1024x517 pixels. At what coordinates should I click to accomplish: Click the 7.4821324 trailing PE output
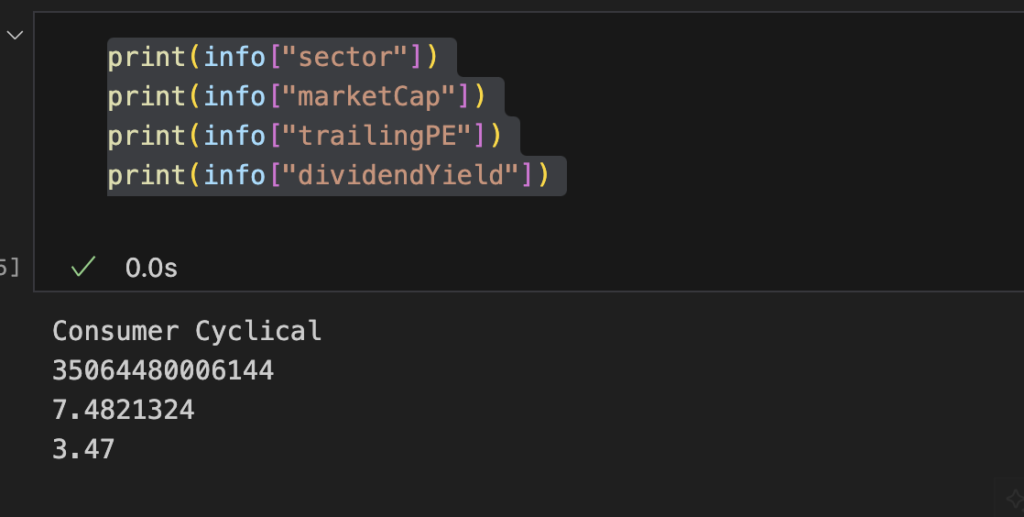coord(123,410)
